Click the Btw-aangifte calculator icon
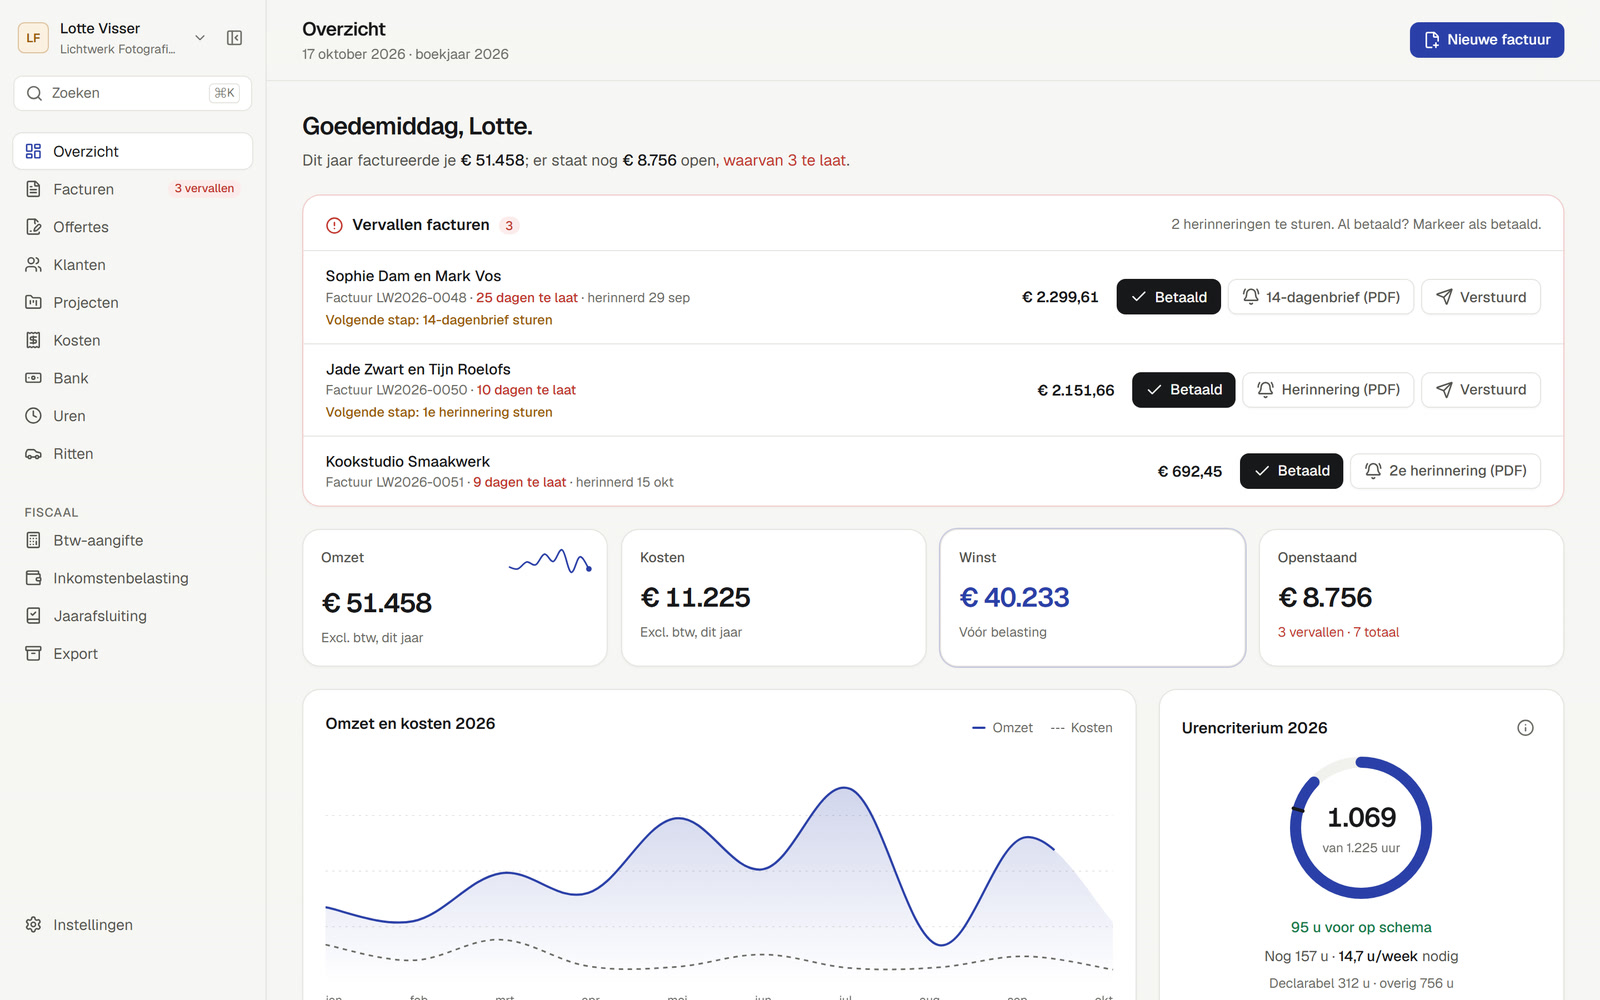This screenshot has height=1000, width=1600. pos(33,540)
